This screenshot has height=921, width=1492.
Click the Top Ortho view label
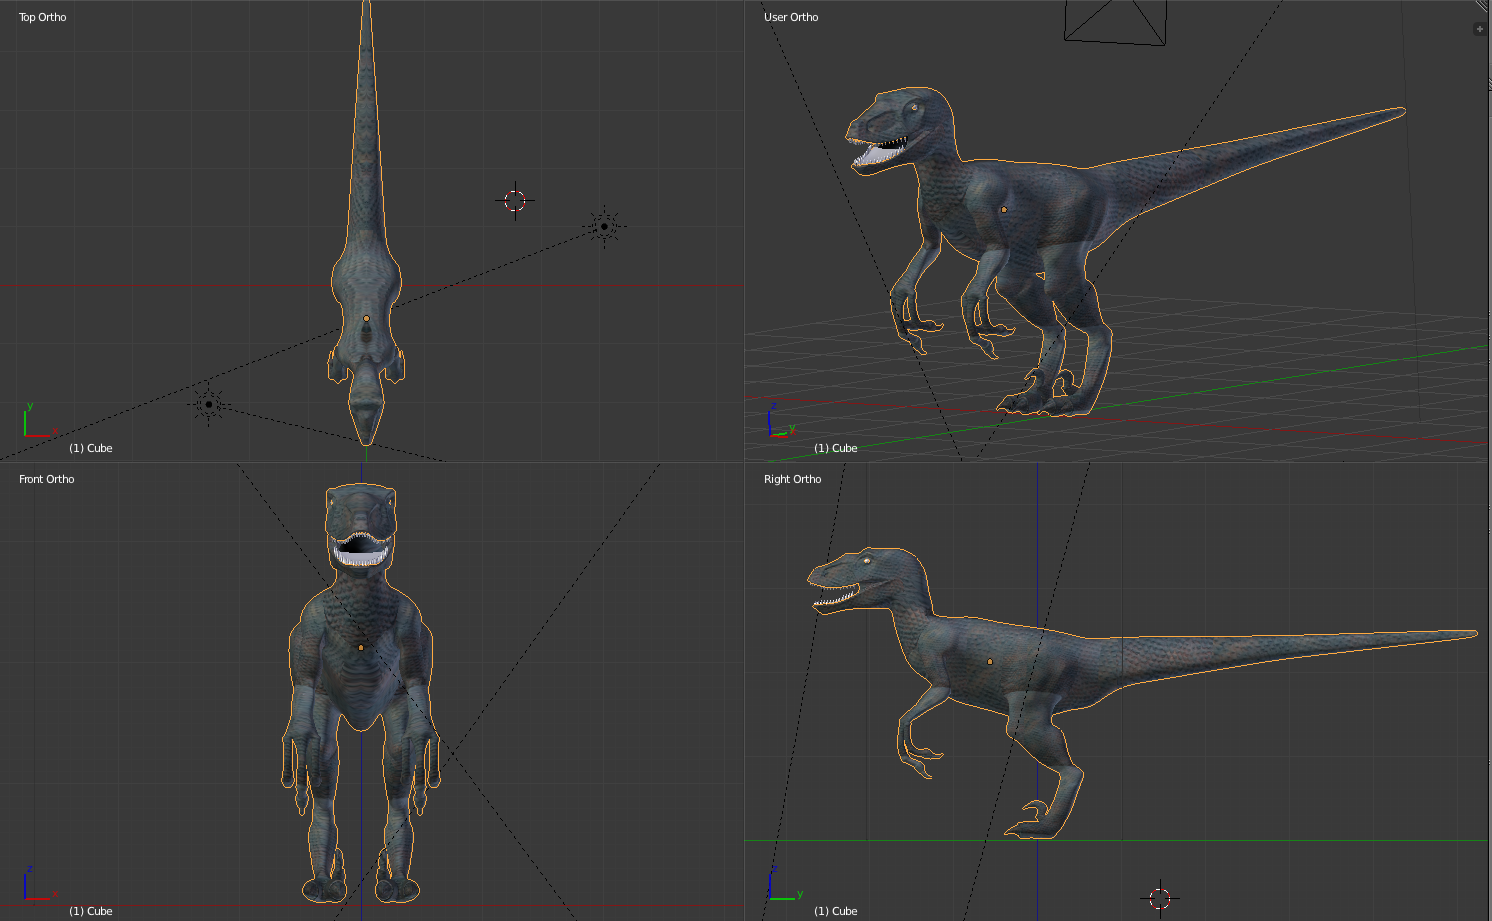click(43, 17)
